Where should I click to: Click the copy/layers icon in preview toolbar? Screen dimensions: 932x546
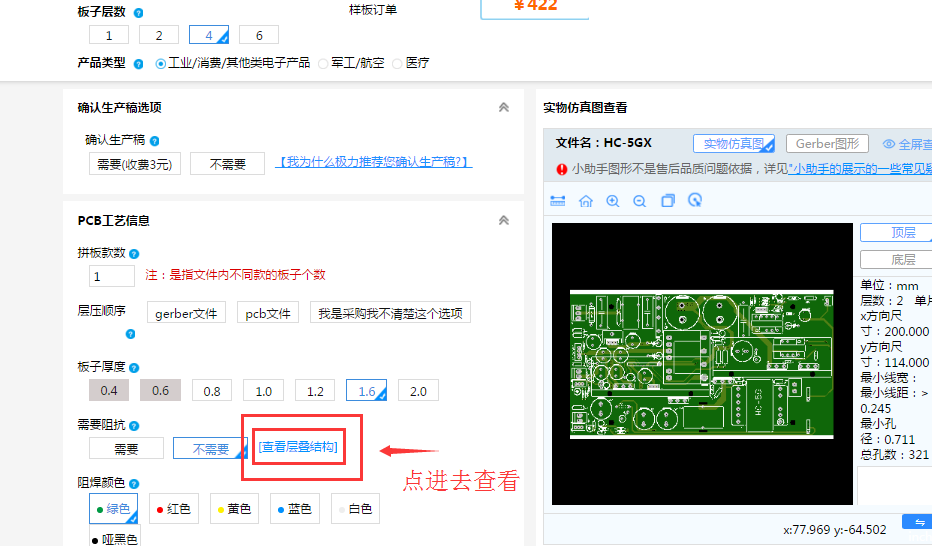(x=668, y=201)
